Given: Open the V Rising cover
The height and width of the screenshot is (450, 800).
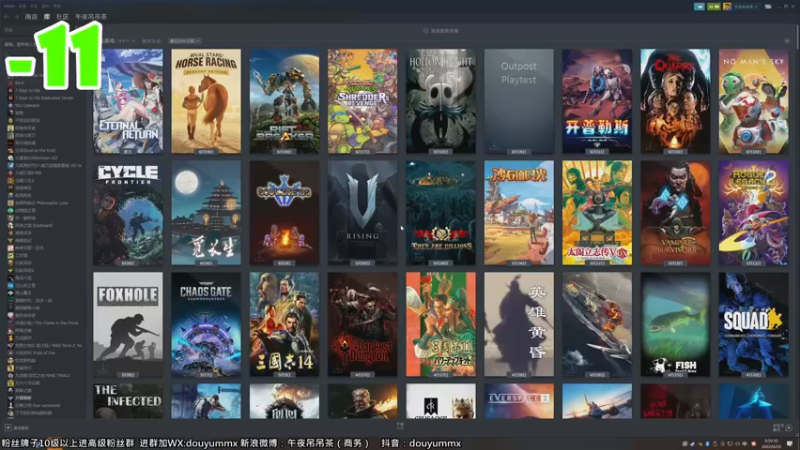Looking at the screenshot, I should [x=362, y=213].
